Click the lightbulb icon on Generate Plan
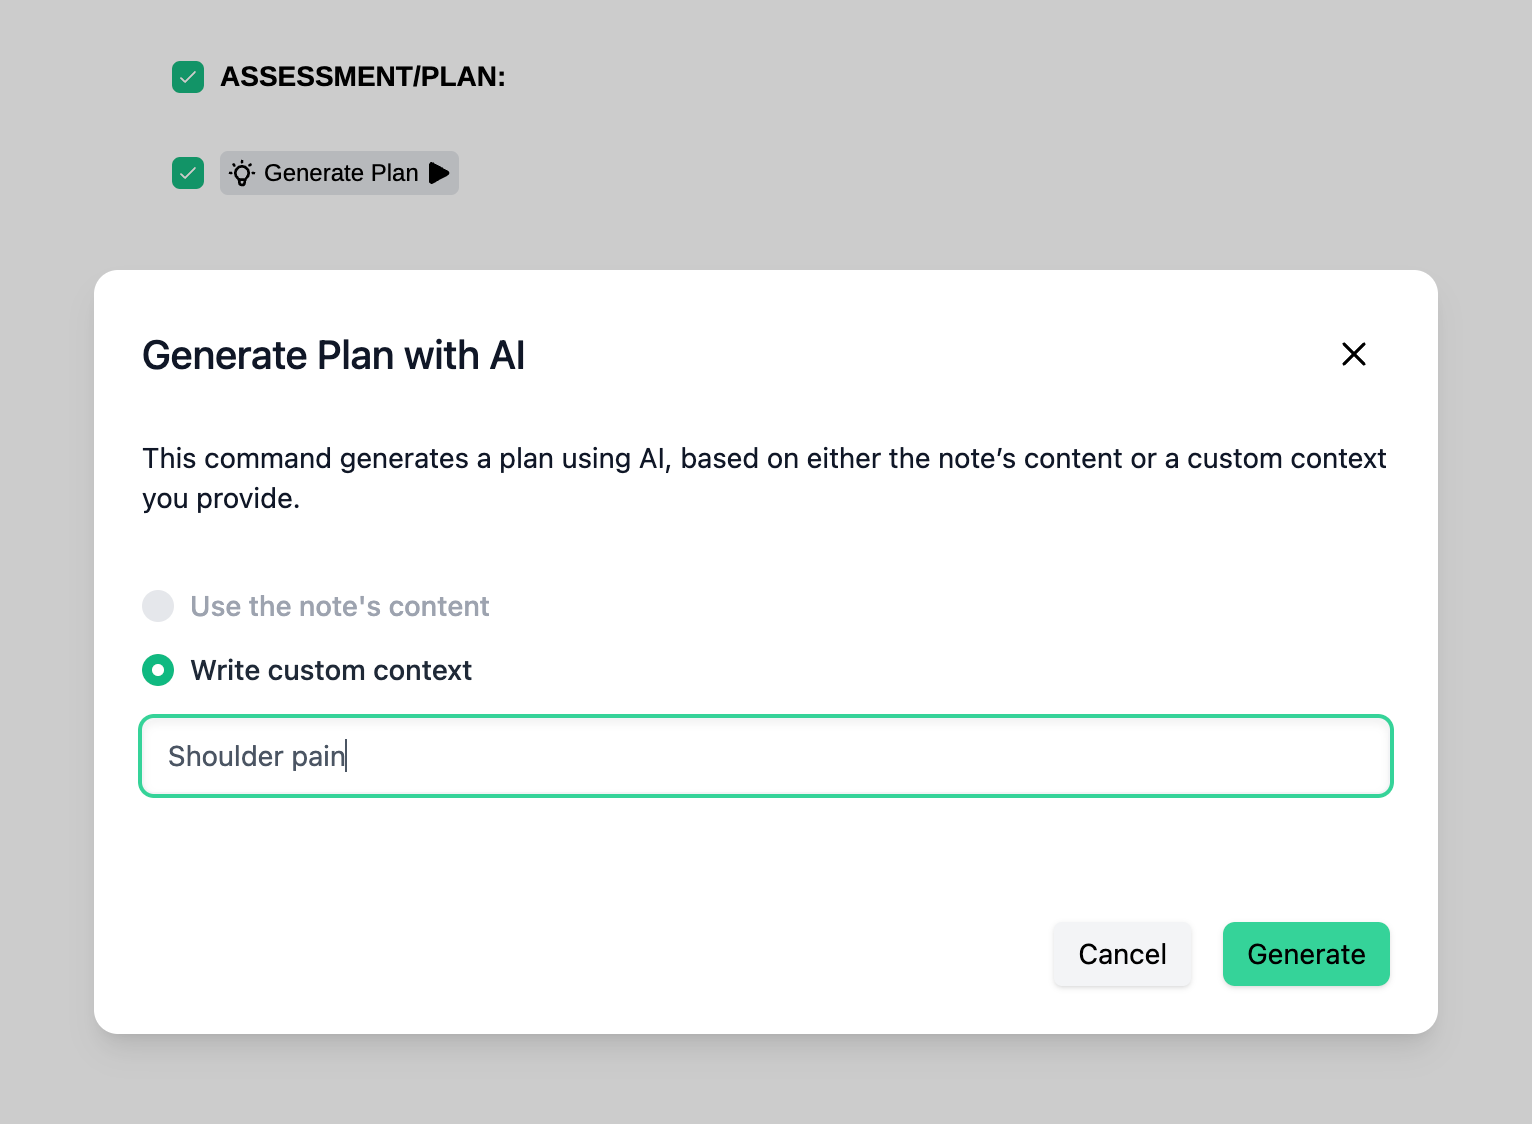 pyautogui.click(x=242, y=173)
